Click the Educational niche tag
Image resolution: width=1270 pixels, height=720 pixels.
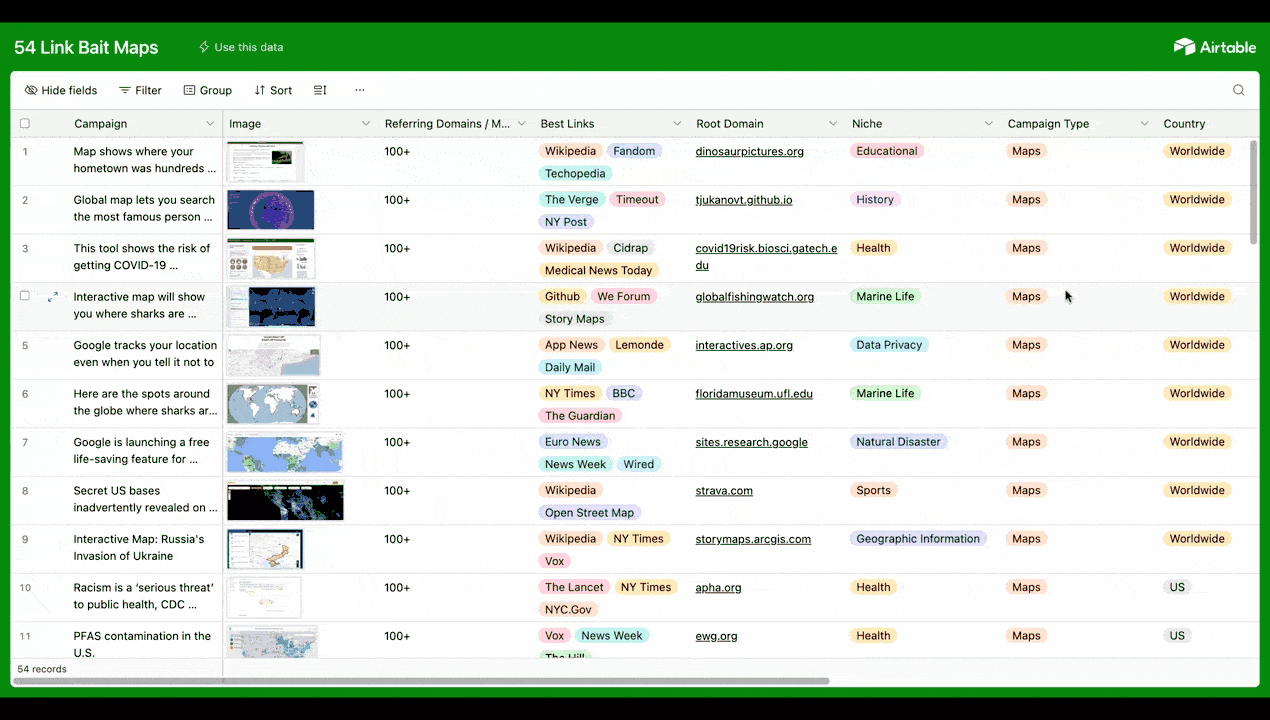click(887, 152)
